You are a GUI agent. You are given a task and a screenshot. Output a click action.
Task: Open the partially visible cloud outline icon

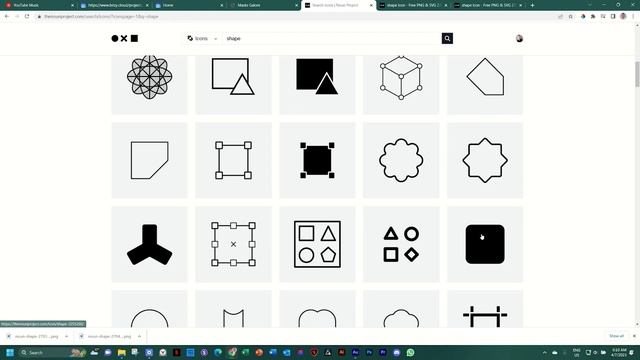click(401, 318)
